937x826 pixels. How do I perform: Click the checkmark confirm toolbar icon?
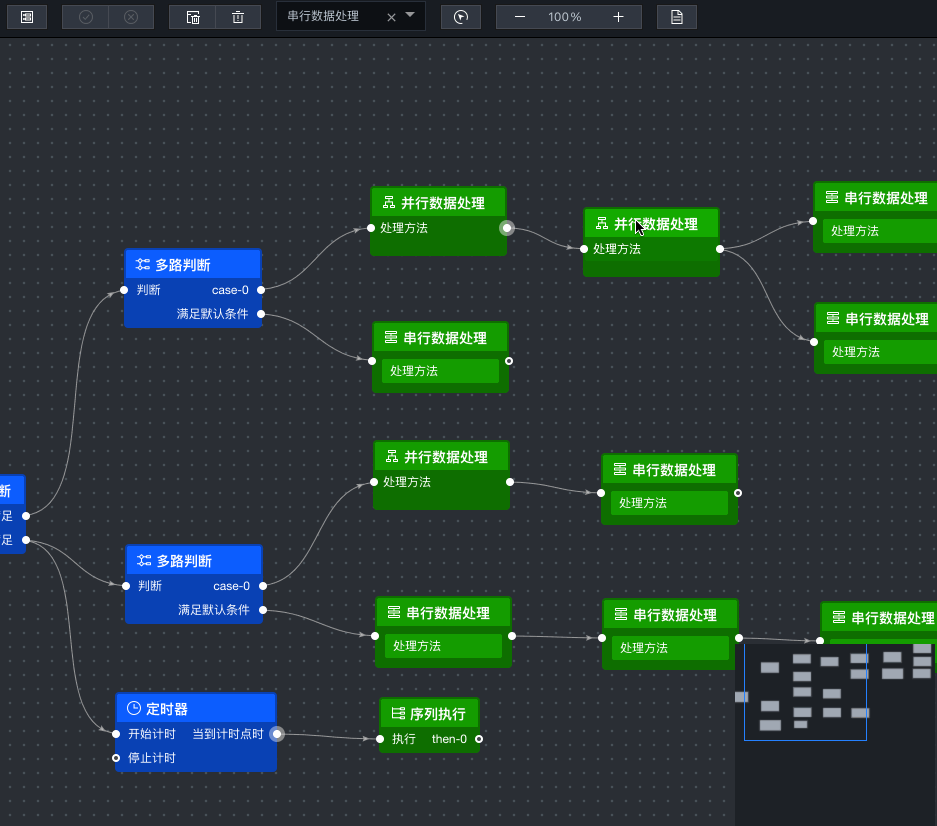click(x=85, y=17)
